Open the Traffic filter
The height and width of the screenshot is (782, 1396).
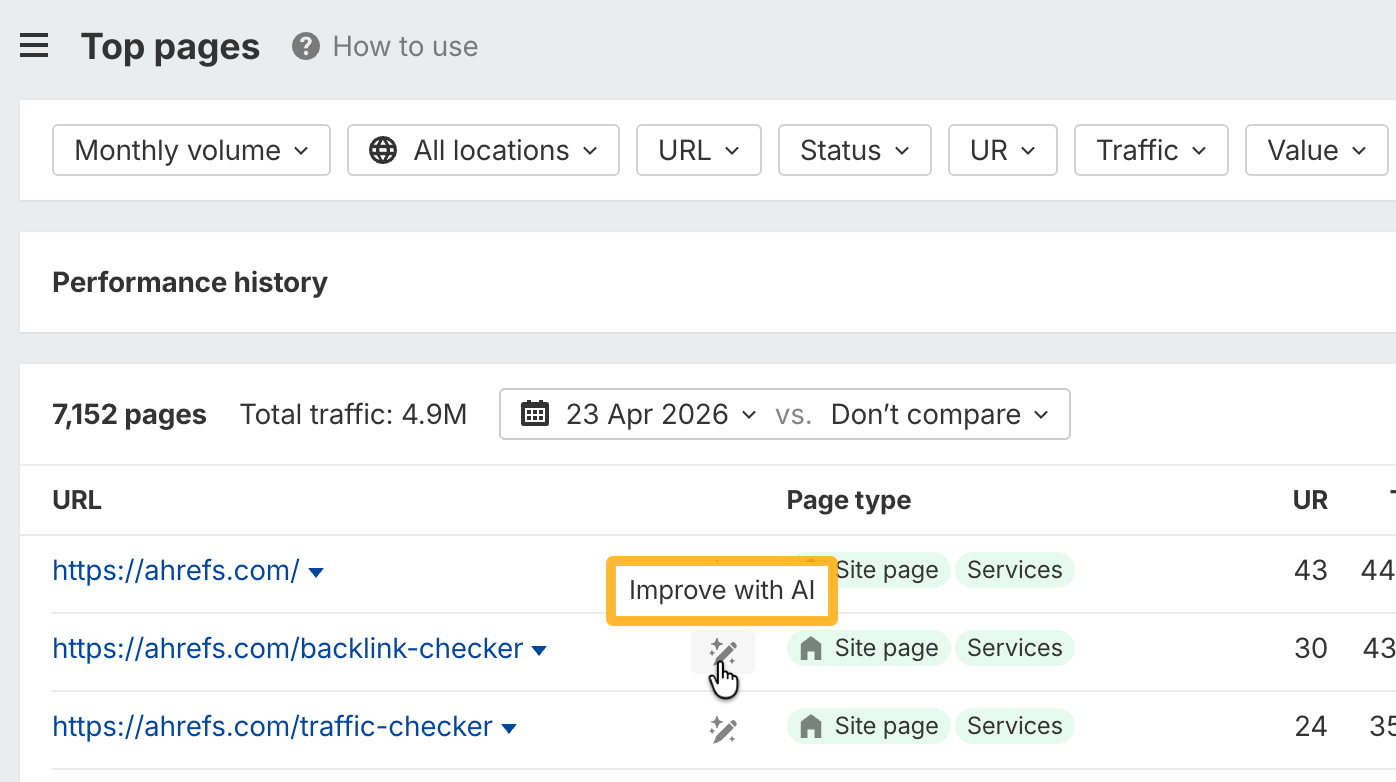click(1150, 149)
